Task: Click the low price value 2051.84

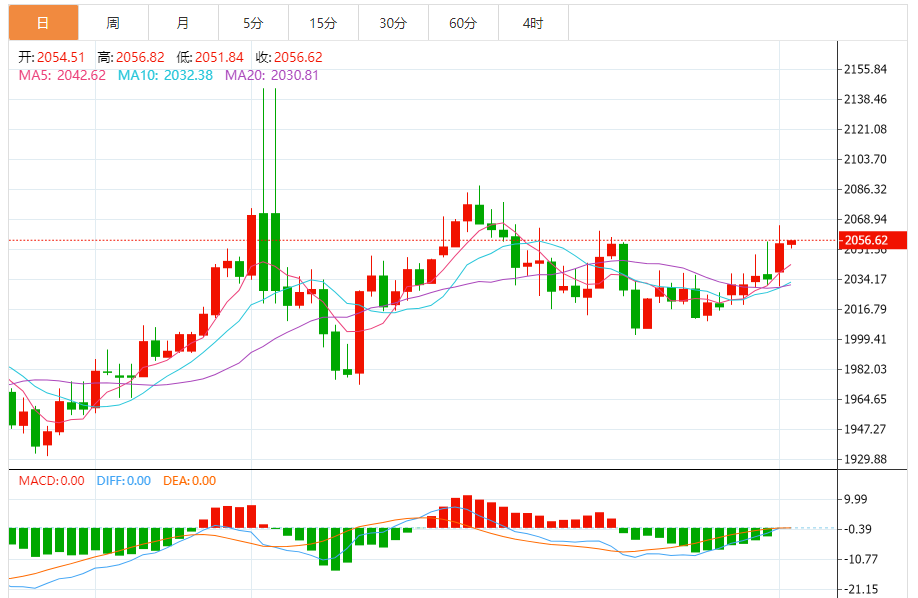Action: coord(219,57)
